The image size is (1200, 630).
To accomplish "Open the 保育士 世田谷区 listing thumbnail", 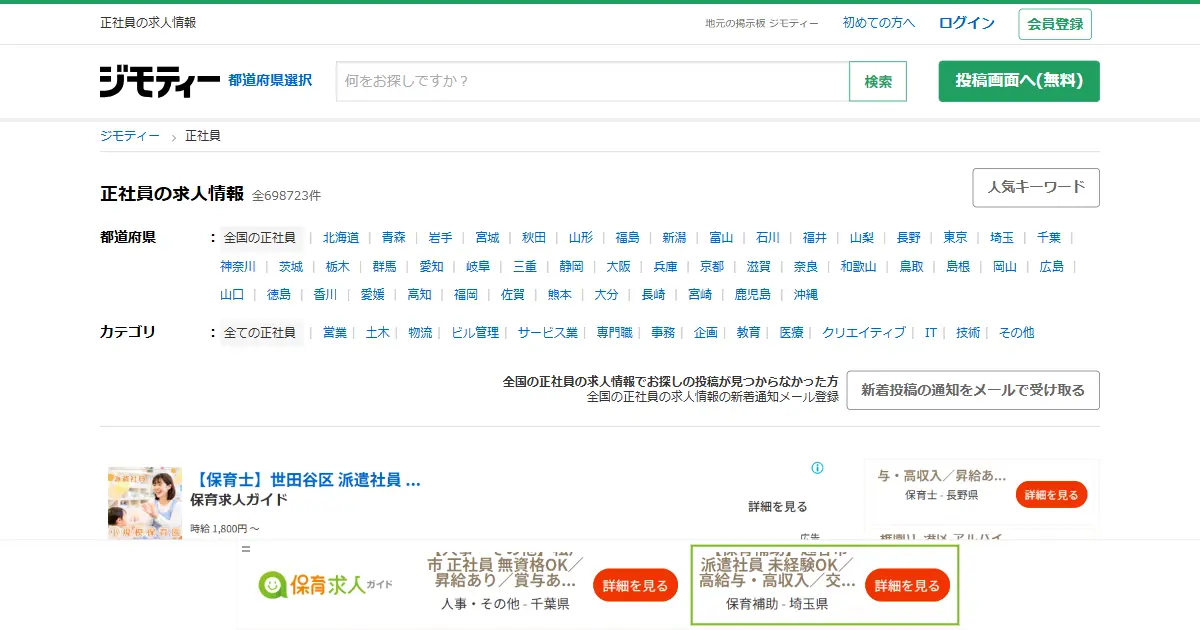I will coord(145,503).
